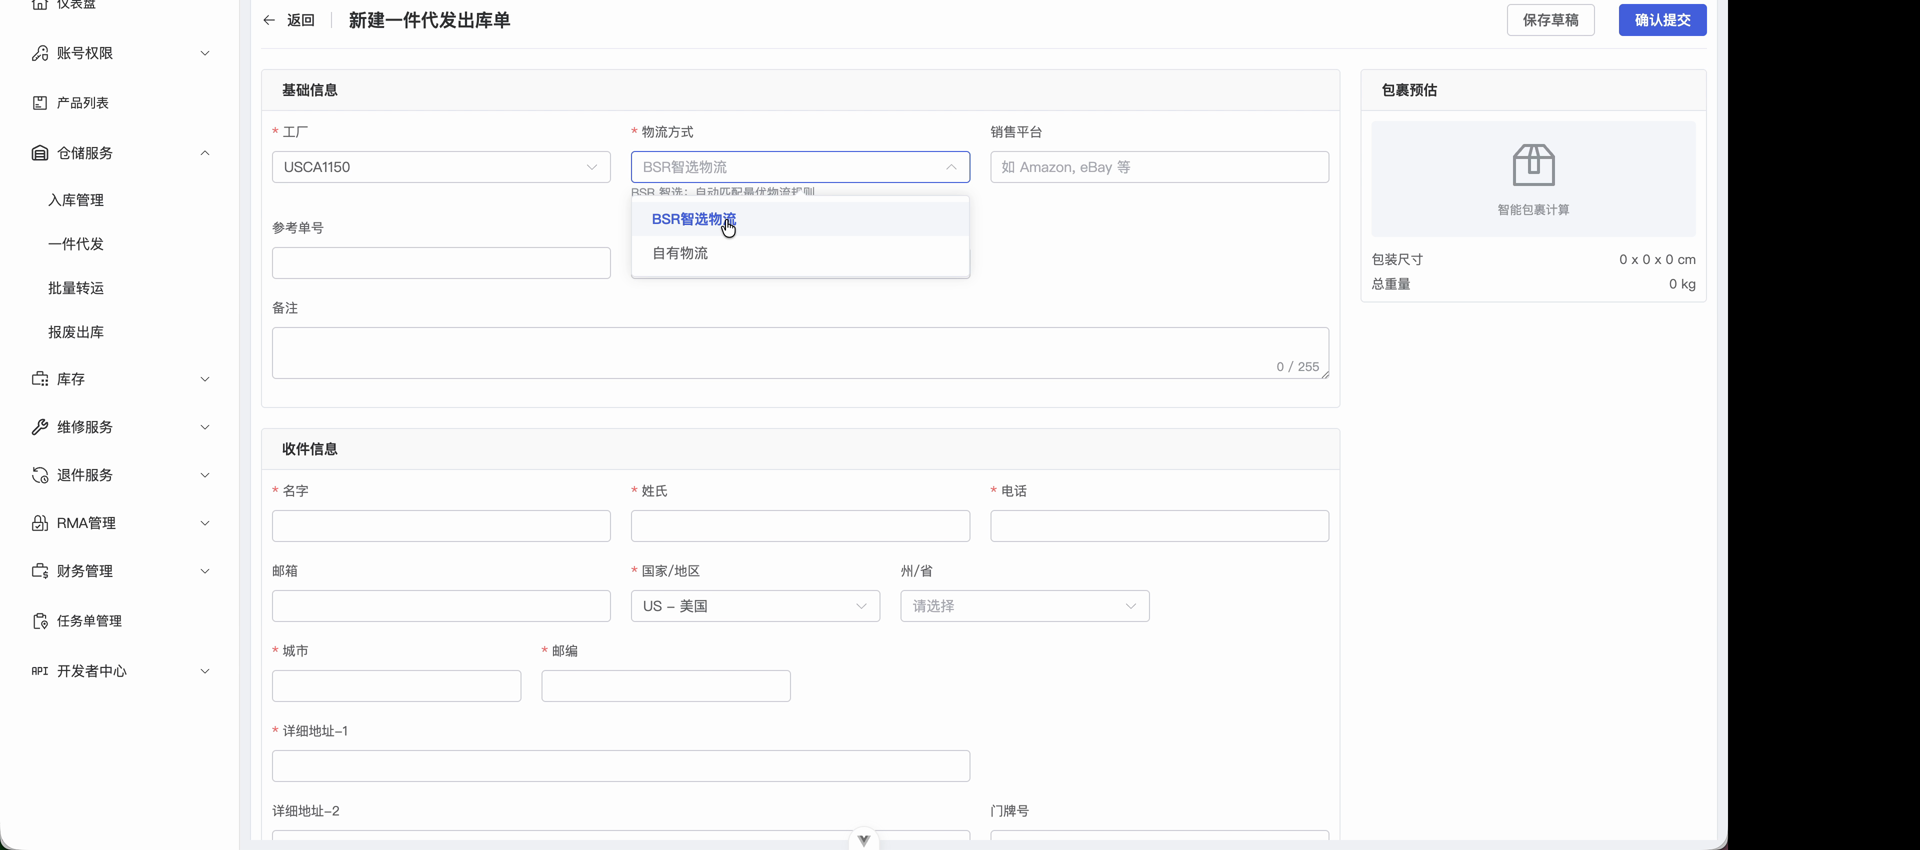
Task: Collapse the 仓储服务 menu chevron
Action: [x=205, y=153]
